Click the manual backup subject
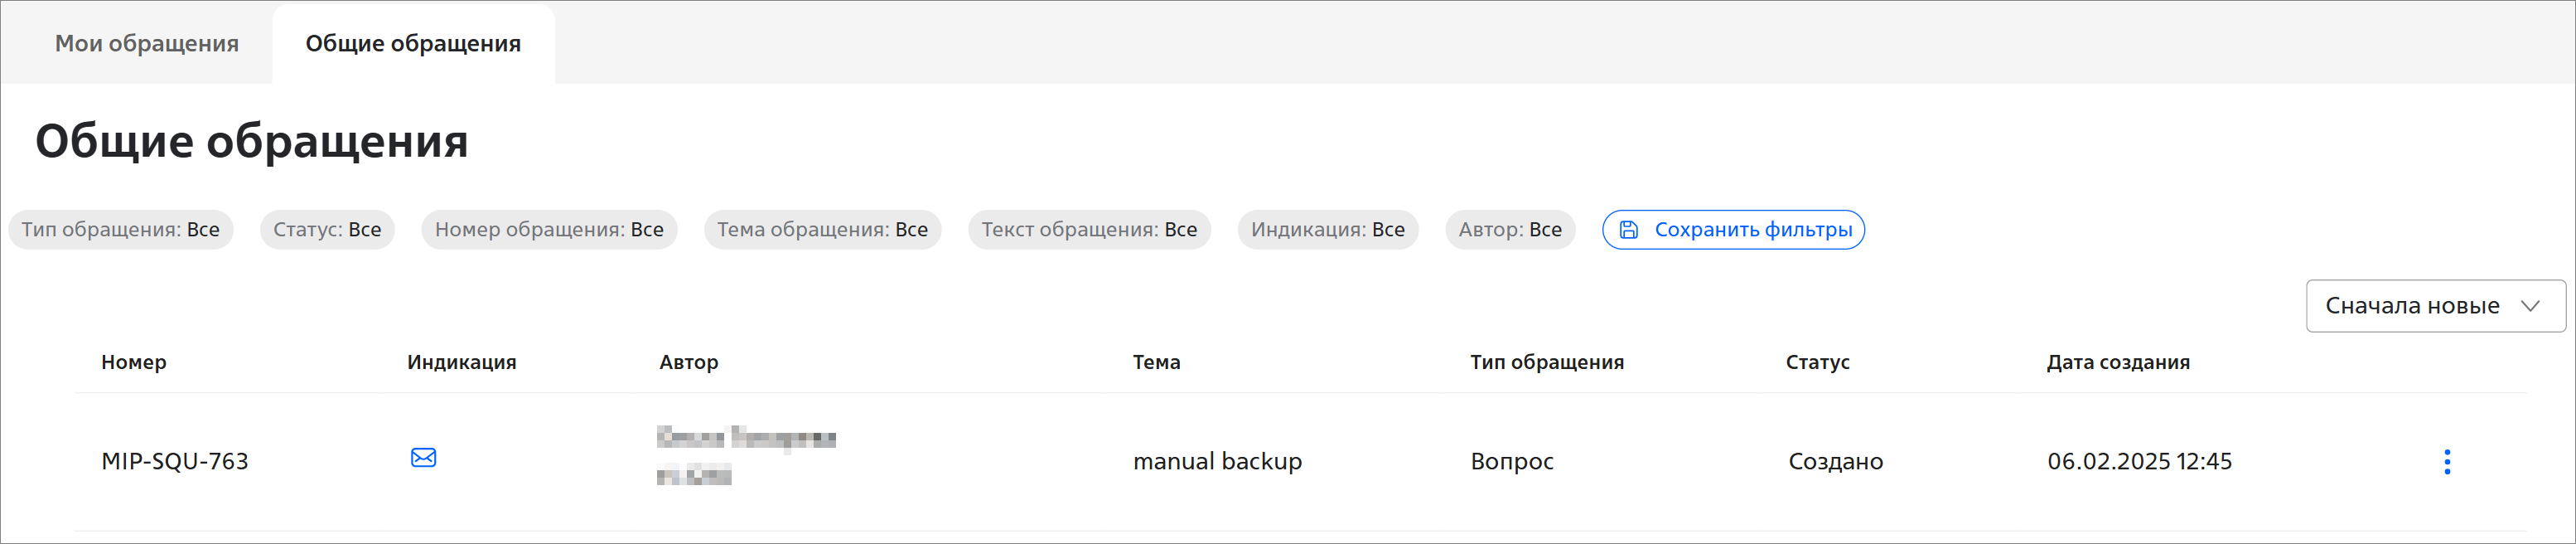The height and width of the screenshot is (544, 2576). (1217, 461)
